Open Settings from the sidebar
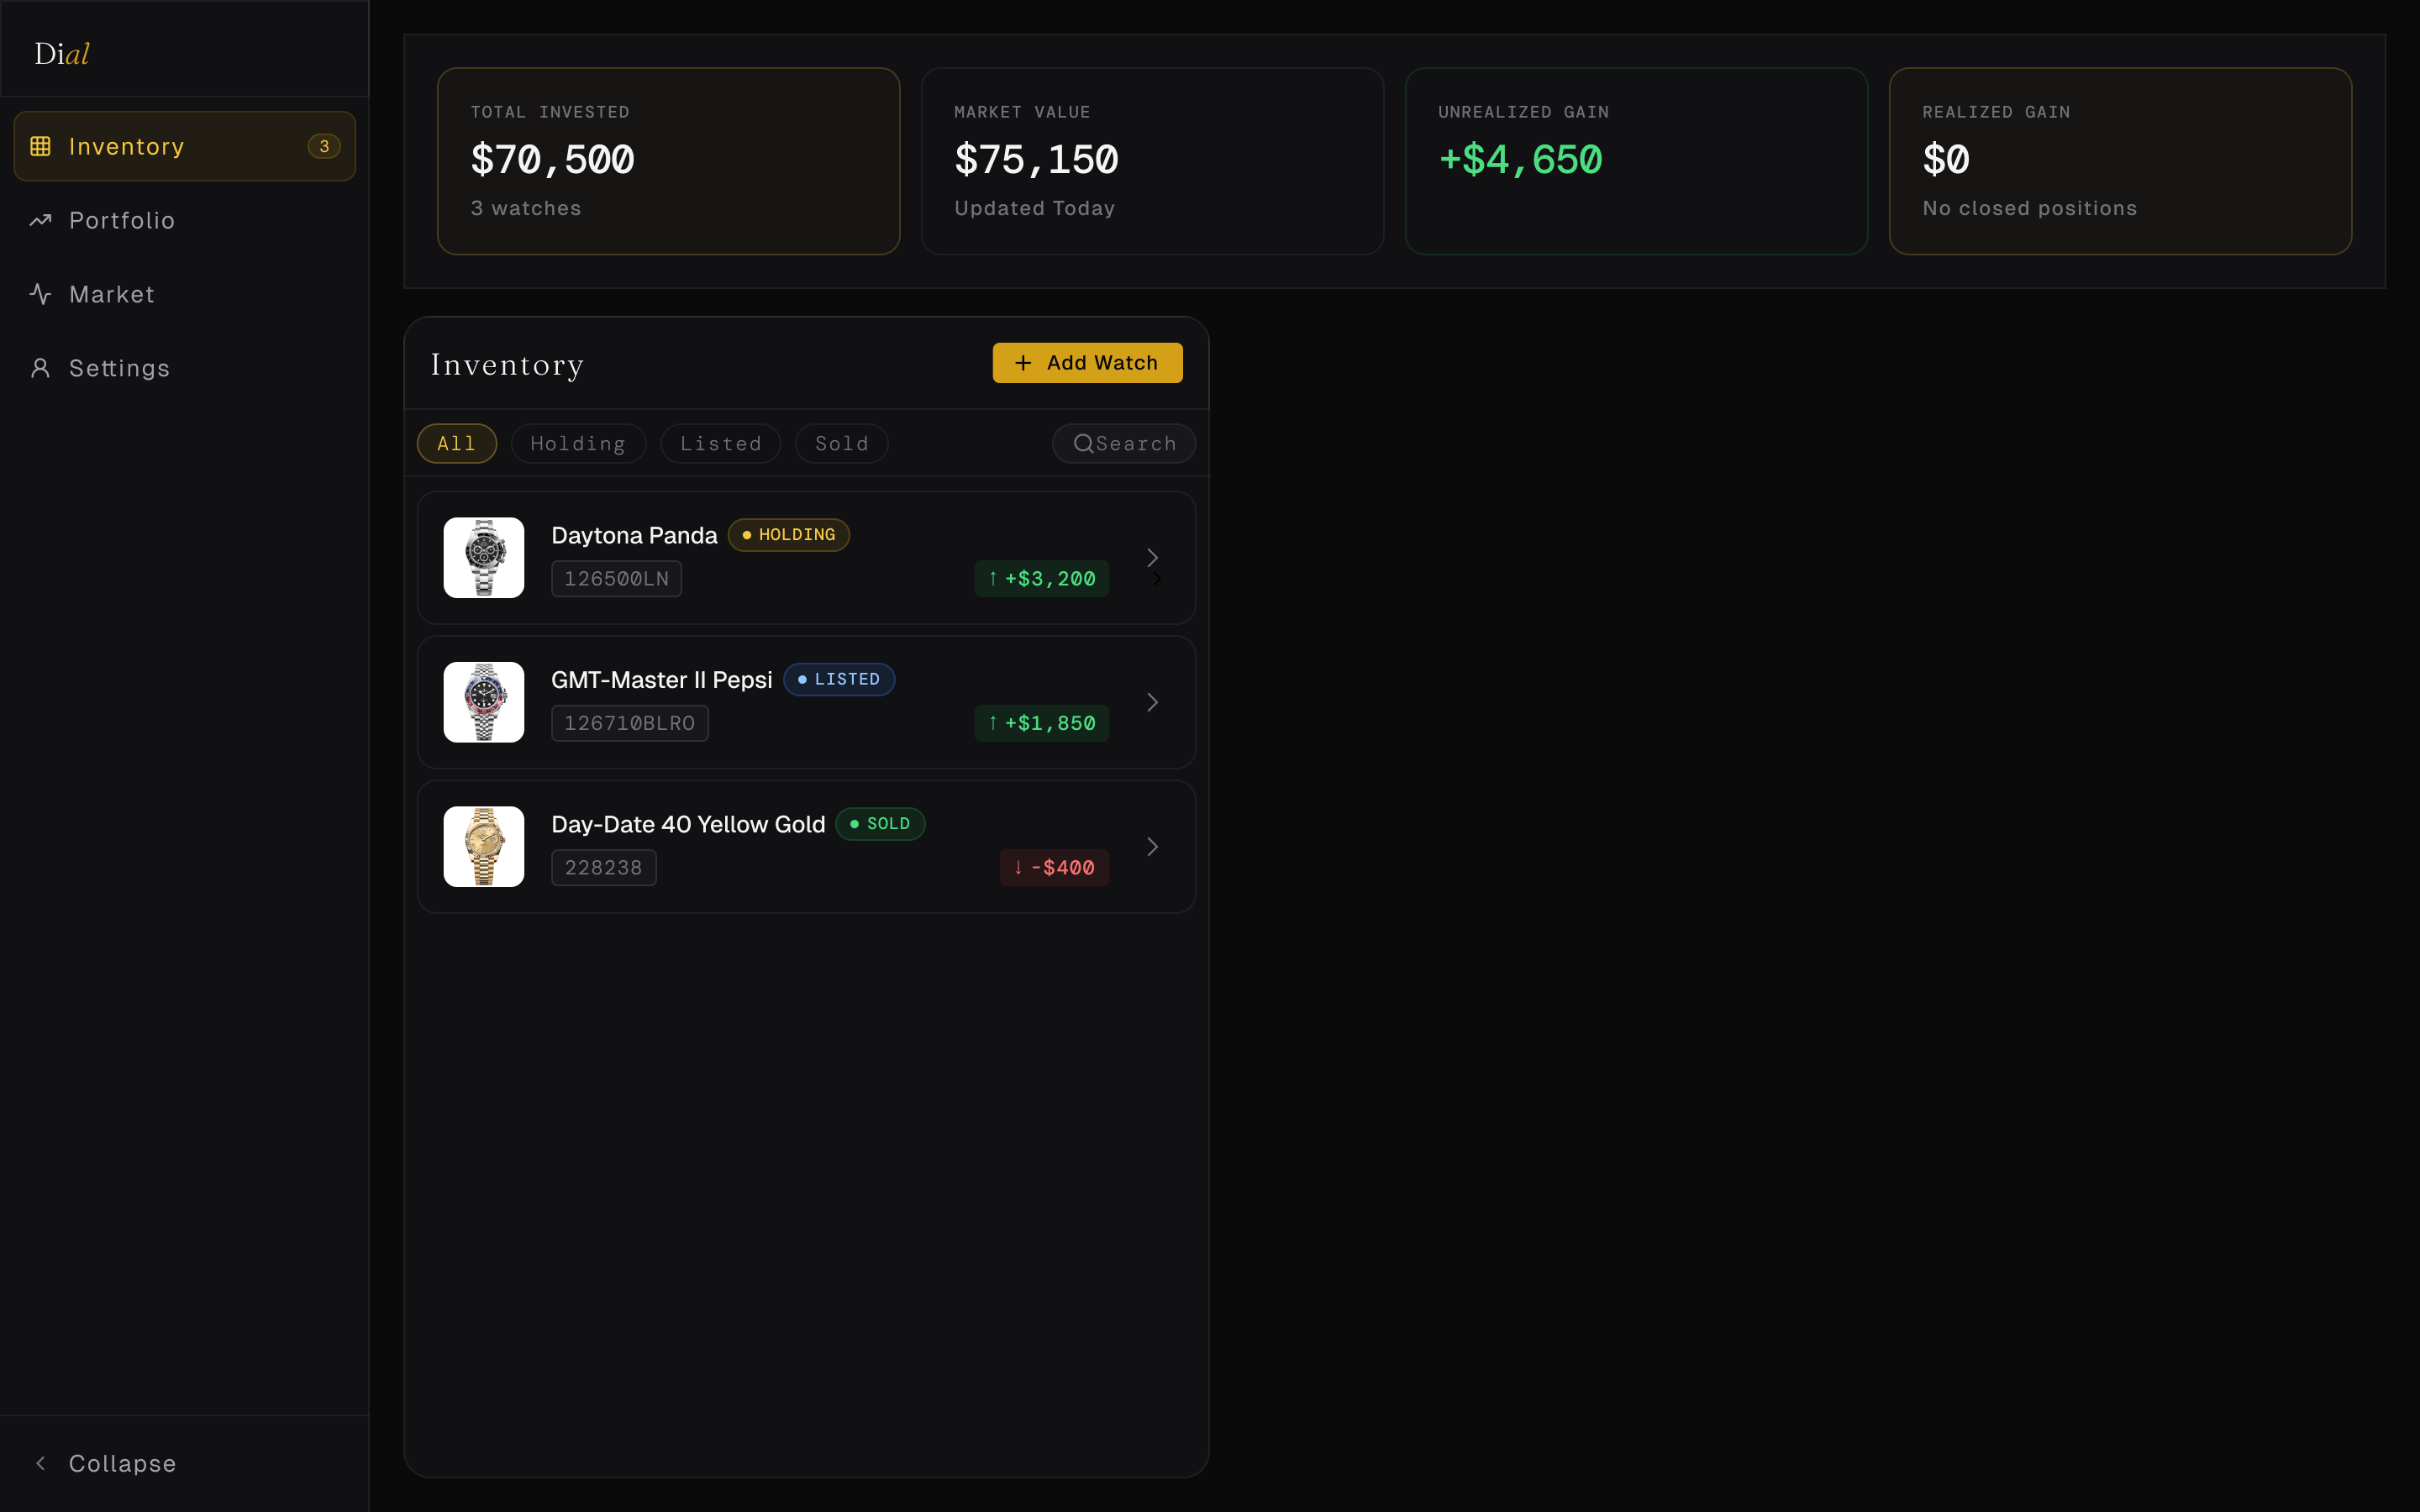The image size is (2420, 1512). tap(185, 368)
